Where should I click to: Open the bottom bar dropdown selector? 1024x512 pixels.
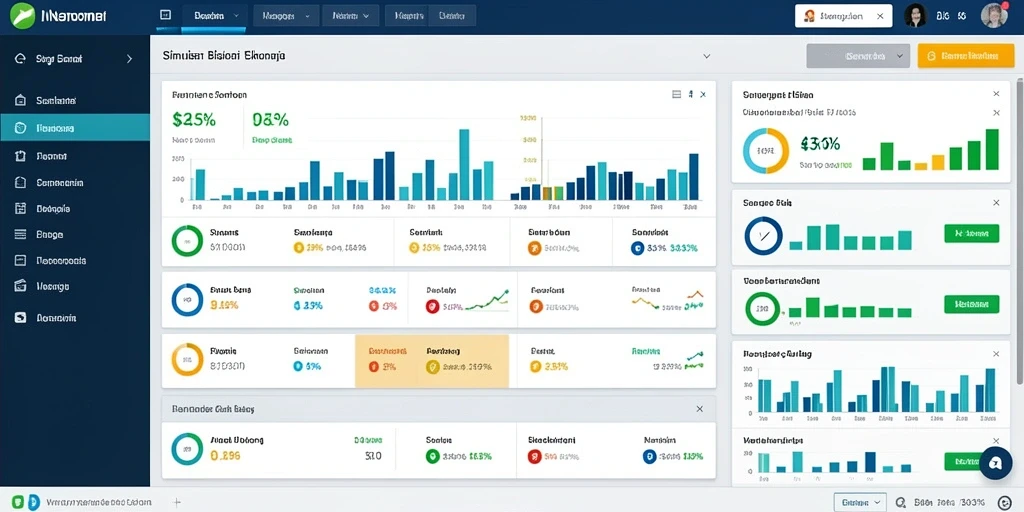860,502
